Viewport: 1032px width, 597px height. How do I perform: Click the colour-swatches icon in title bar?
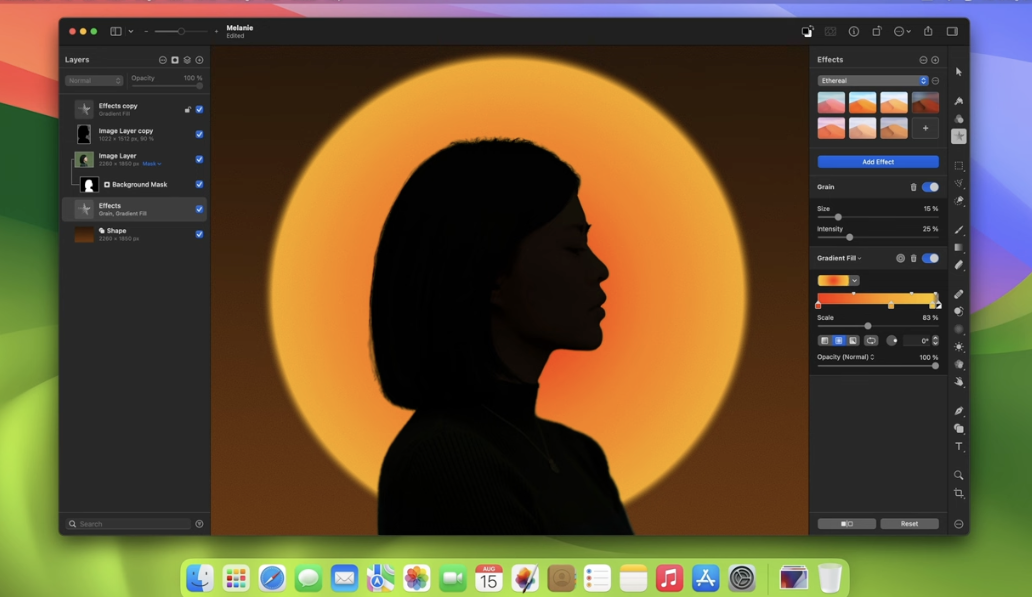point(808,32)
